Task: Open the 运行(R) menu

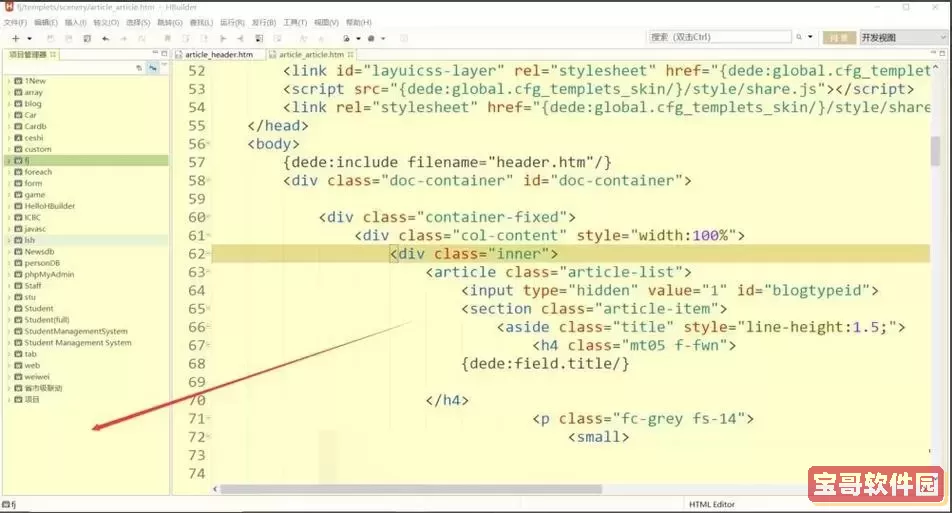Action: click(232, 22)
